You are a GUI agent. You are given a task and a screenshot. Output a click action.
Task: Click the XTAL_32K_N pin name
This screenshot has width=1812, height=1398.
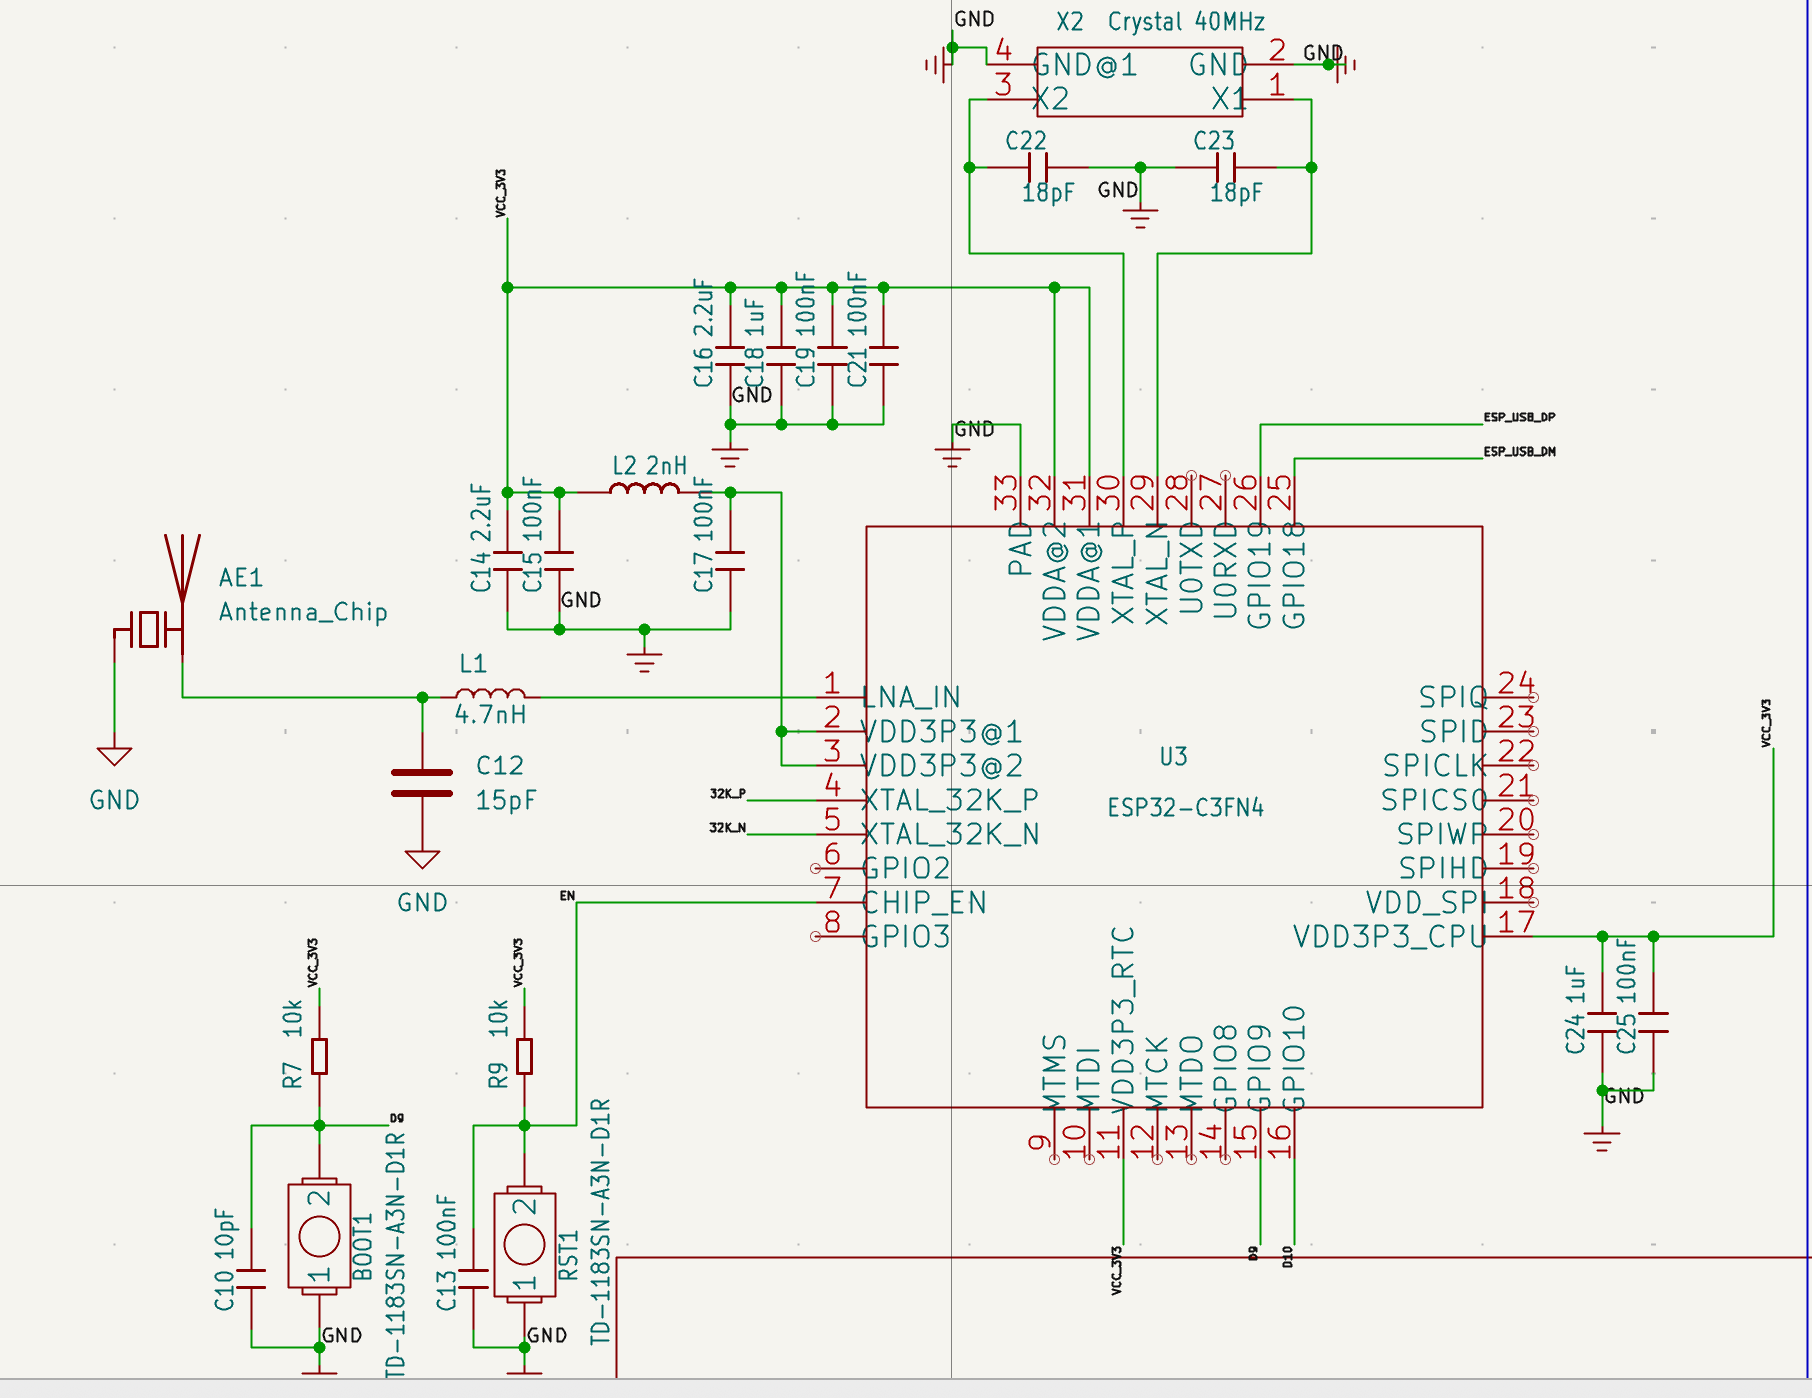pos(951,834)
